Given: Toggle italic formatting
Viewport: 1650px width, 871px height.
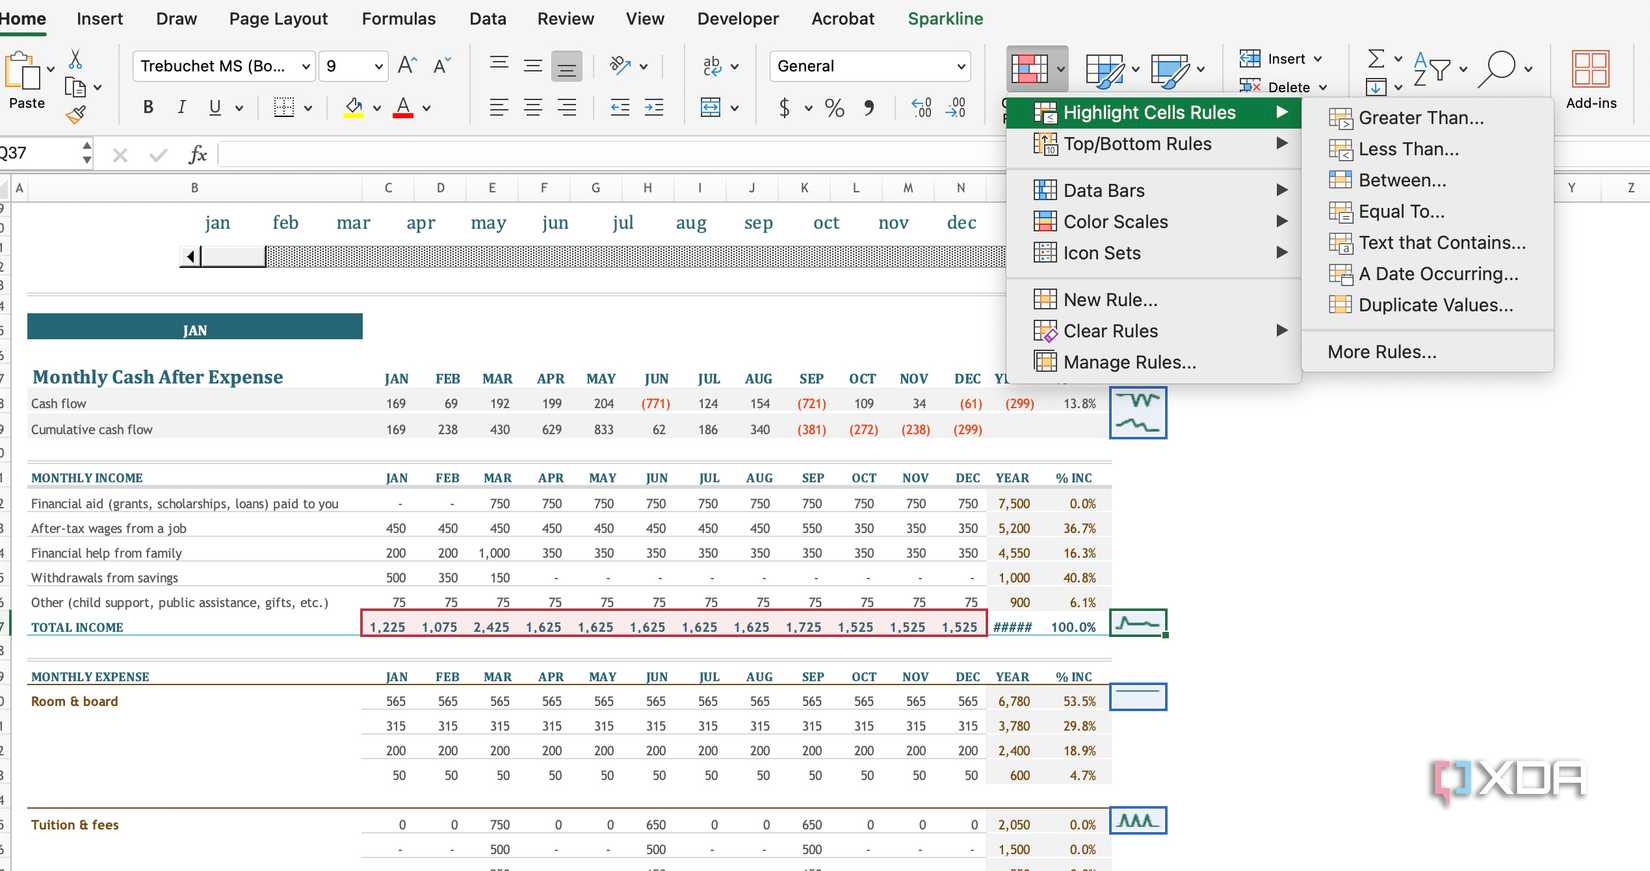Looking at the screenshot, I should [x=181, y=107].
